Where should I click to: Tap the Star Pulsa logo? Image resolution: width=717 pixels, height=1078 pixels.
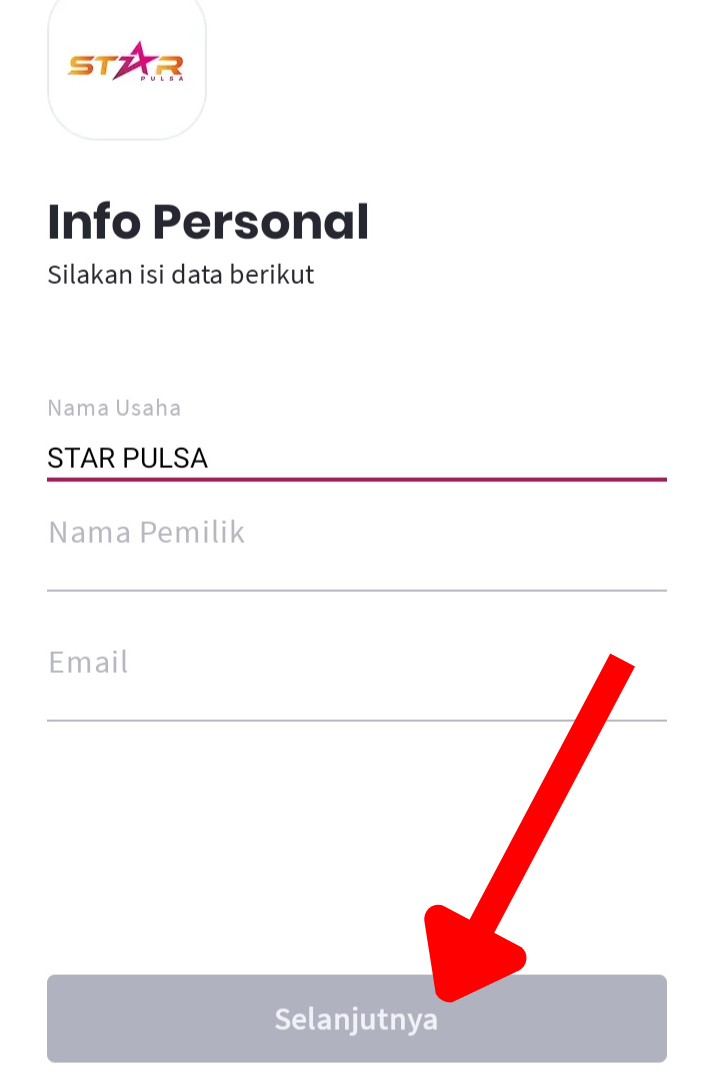point(126,67)
